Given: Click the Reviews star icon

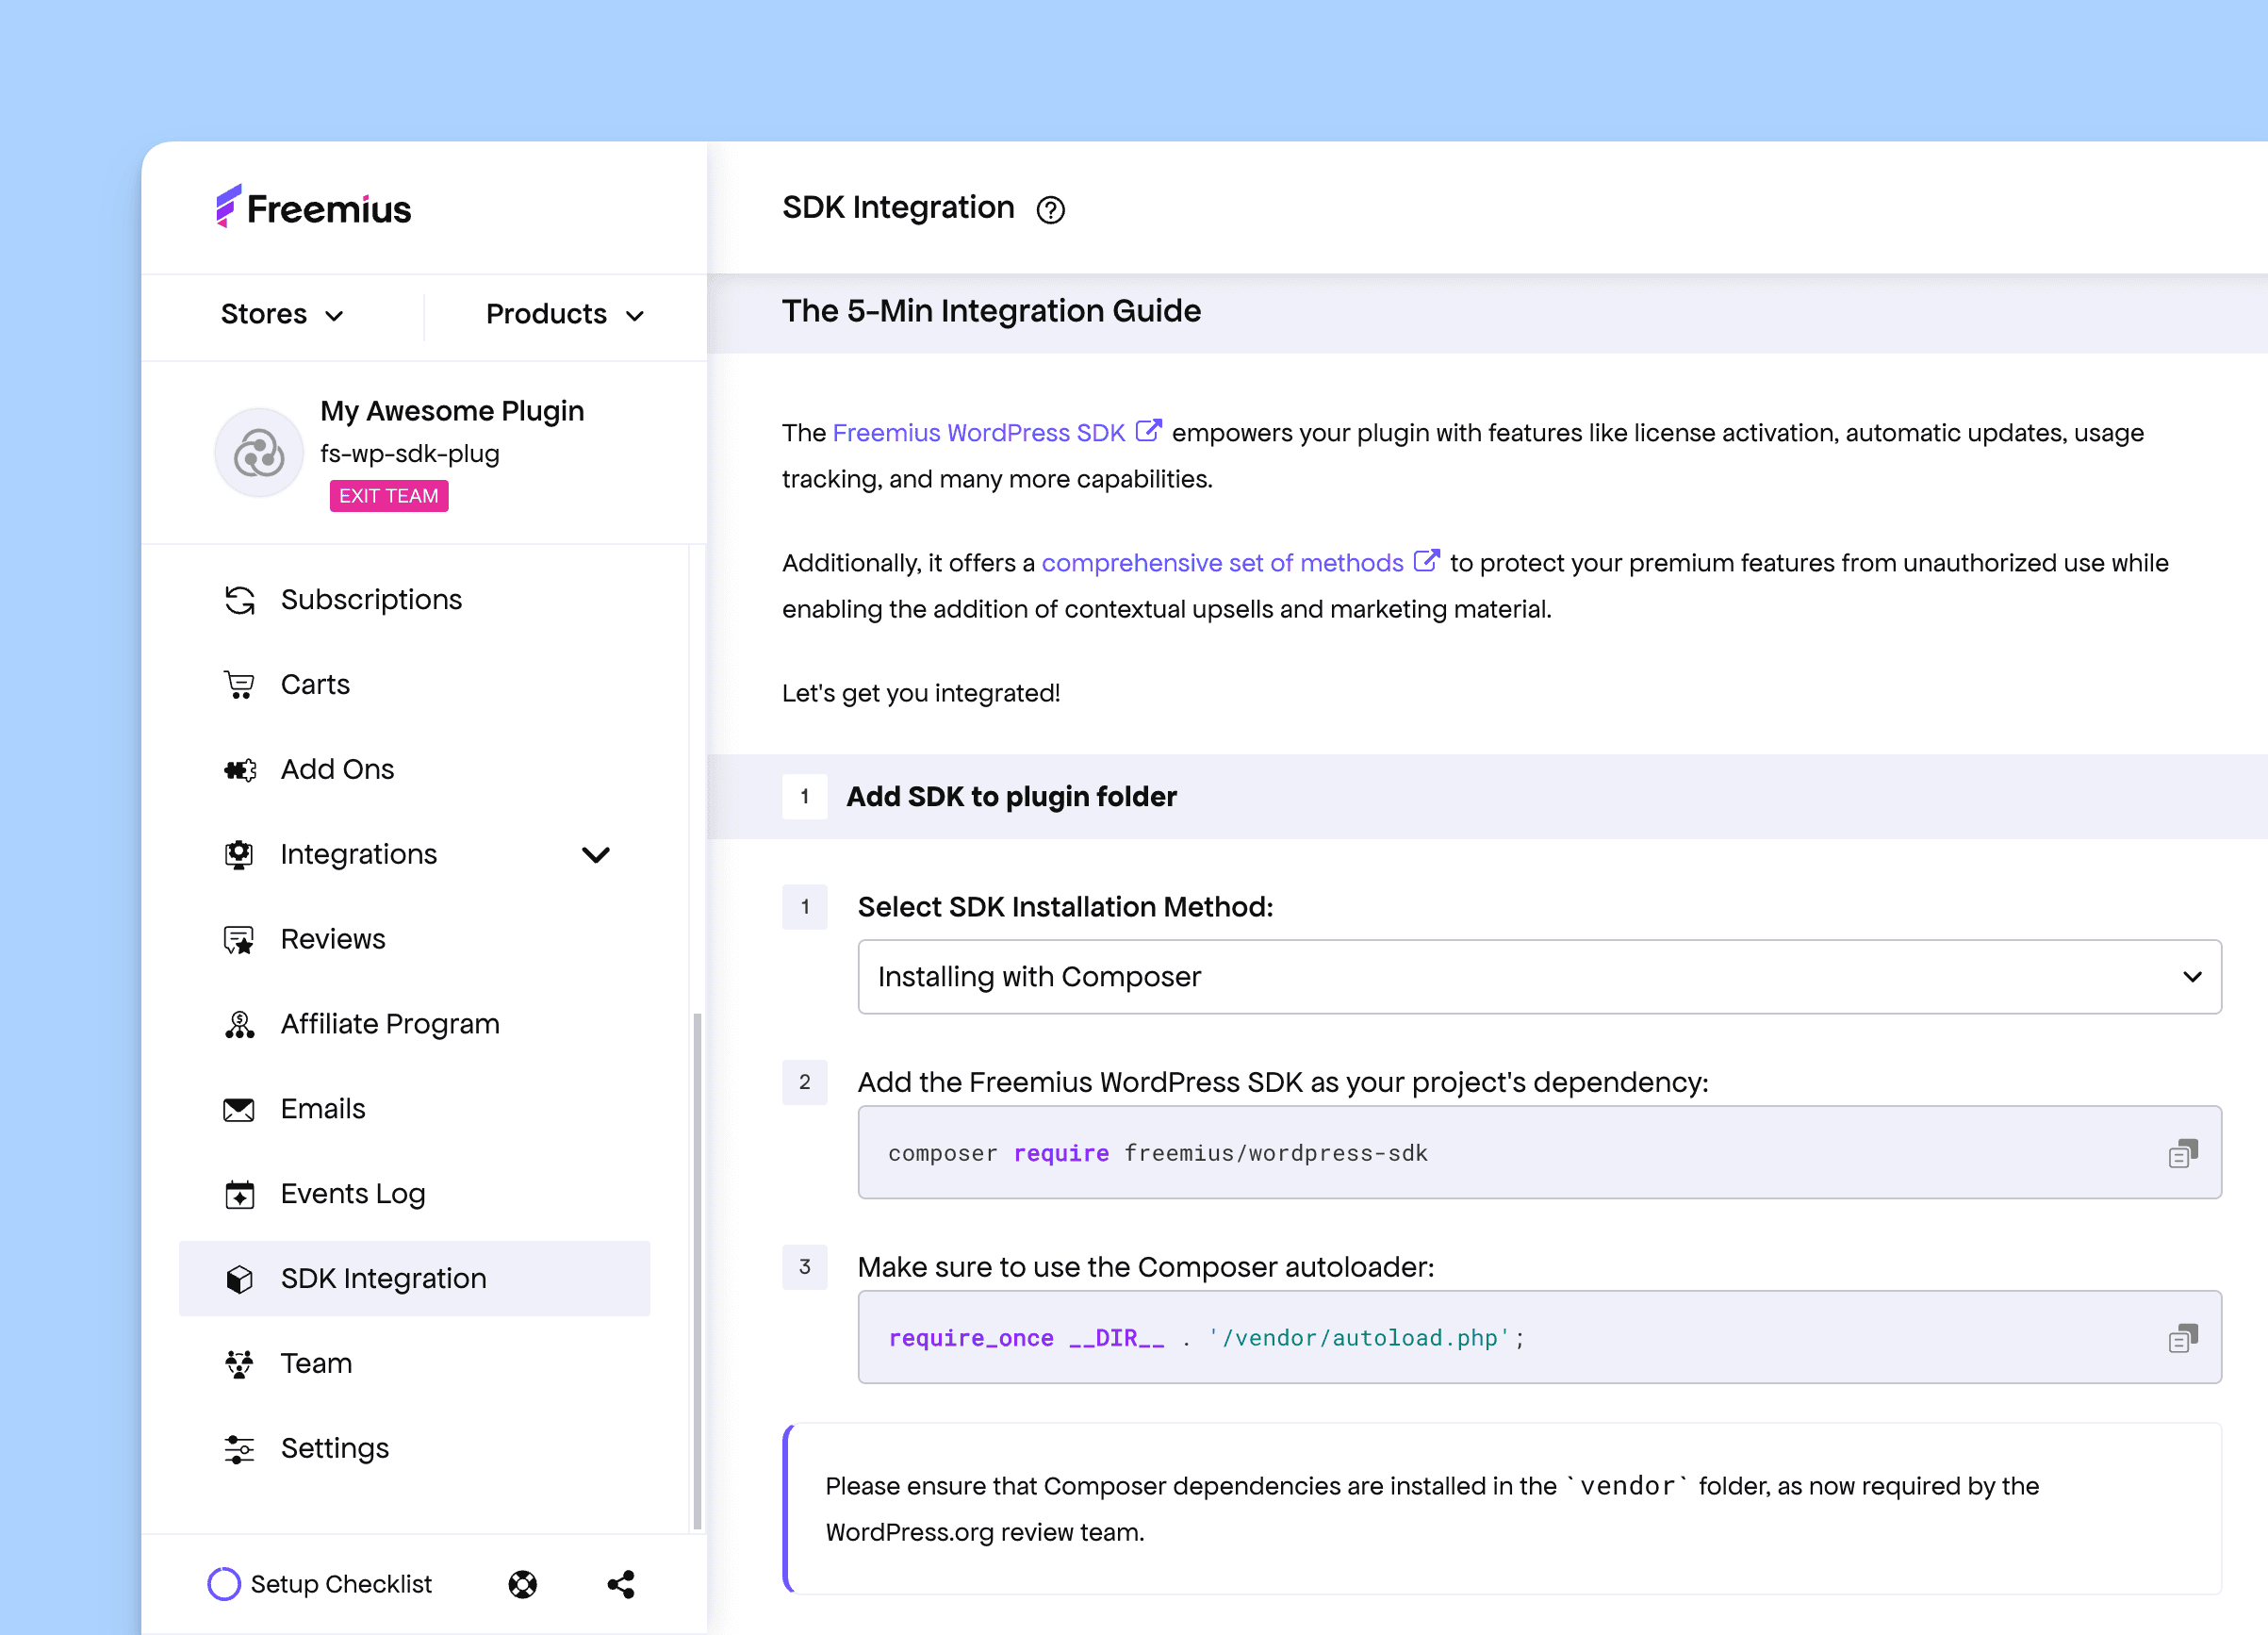Looking at the screenshot, I should [x=239, y=940].
